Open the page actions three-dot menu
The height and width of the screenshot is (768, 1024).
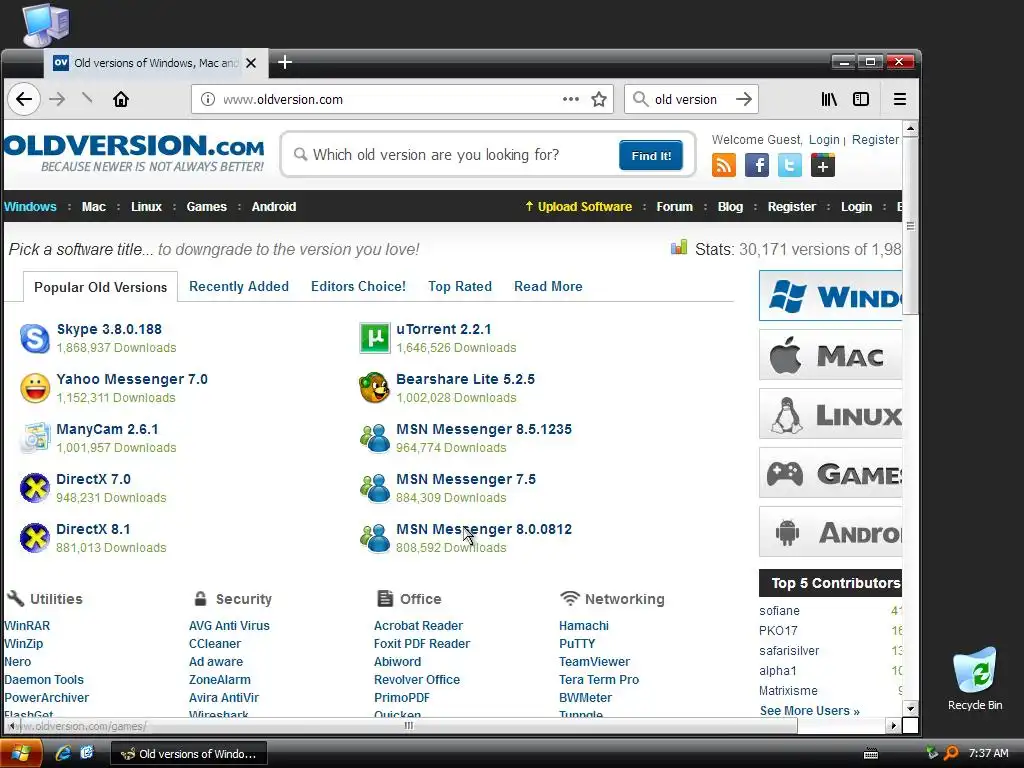tap(571, 99)
